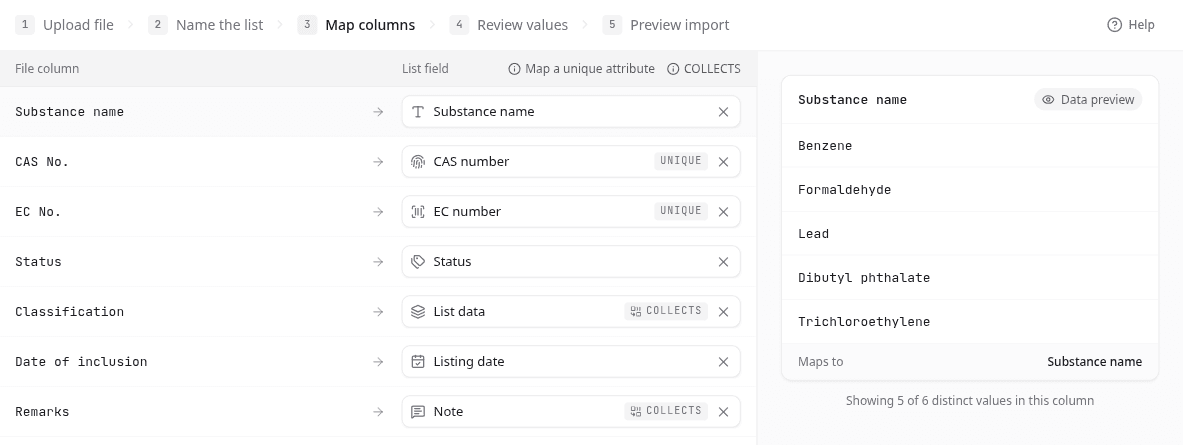Screen dimensions: 1183x445
Task: Go to the Review values step
Action: click(509, 25)
